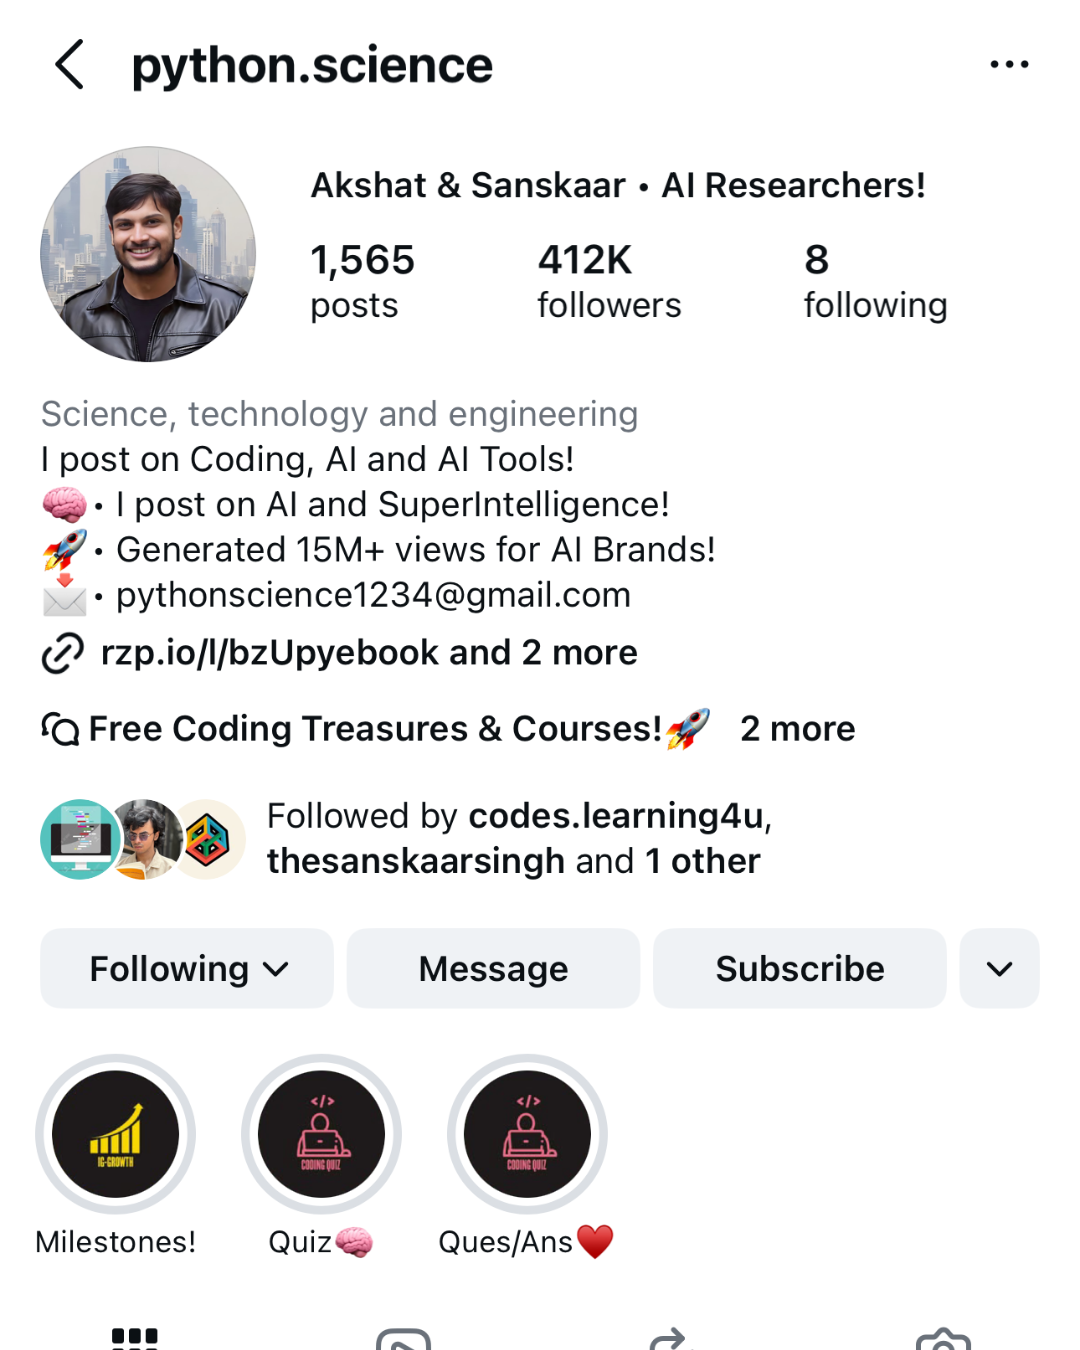Expand suggested accounts chevron beside Subscribe
Screen dimensions: 1080x1350
click(x=999, y=968)
